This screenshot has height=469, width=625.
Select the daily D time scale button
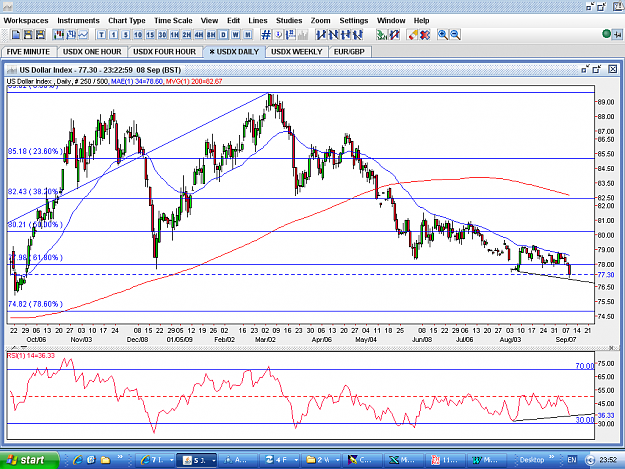(223, 35)
